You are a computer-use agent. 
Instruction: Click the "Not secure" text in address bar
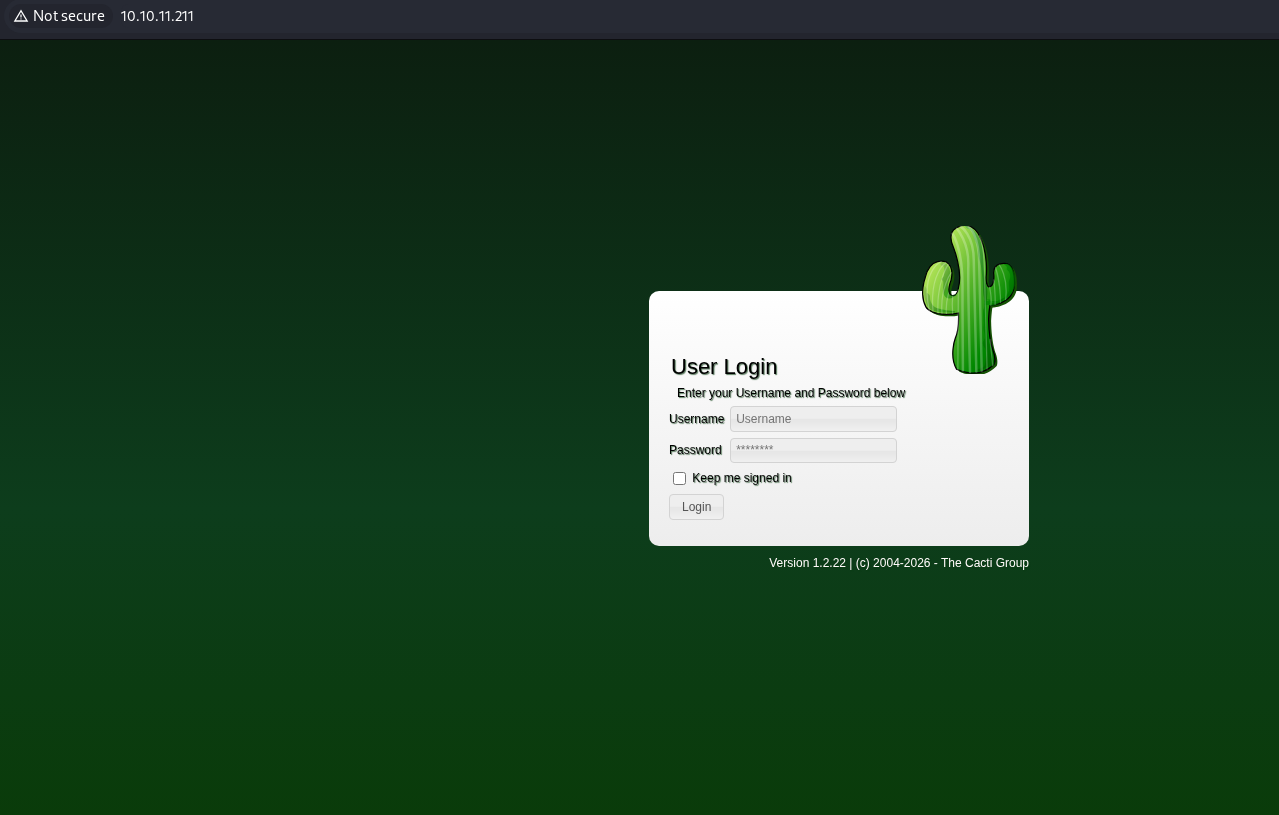[68, 17]
